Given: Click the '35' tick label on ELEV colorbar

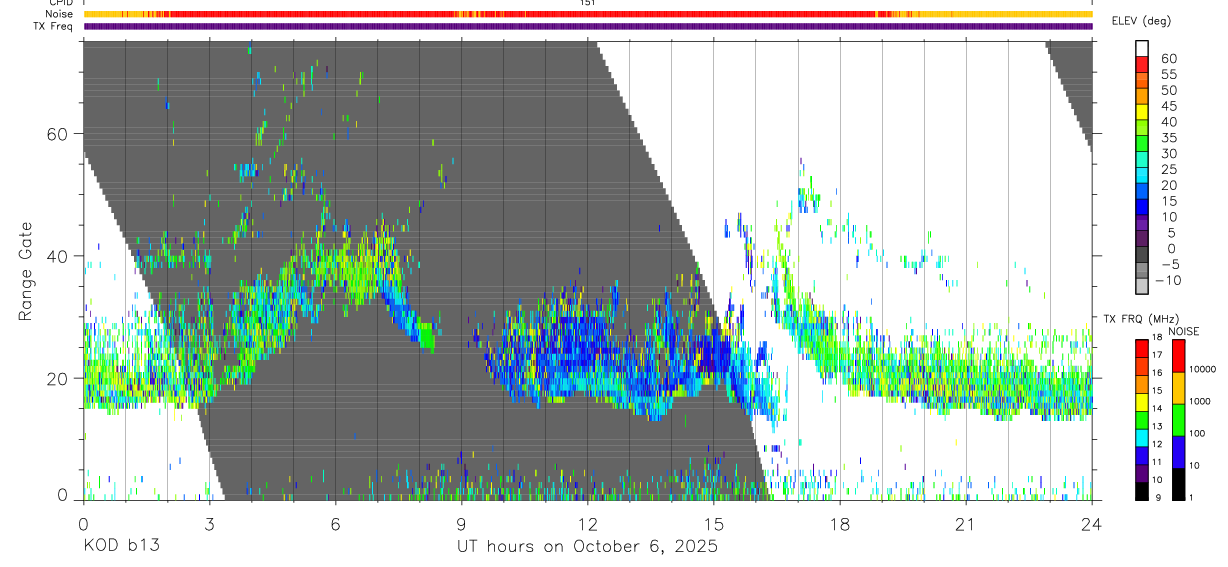Looking at the screenshot, I should 1168,137.
